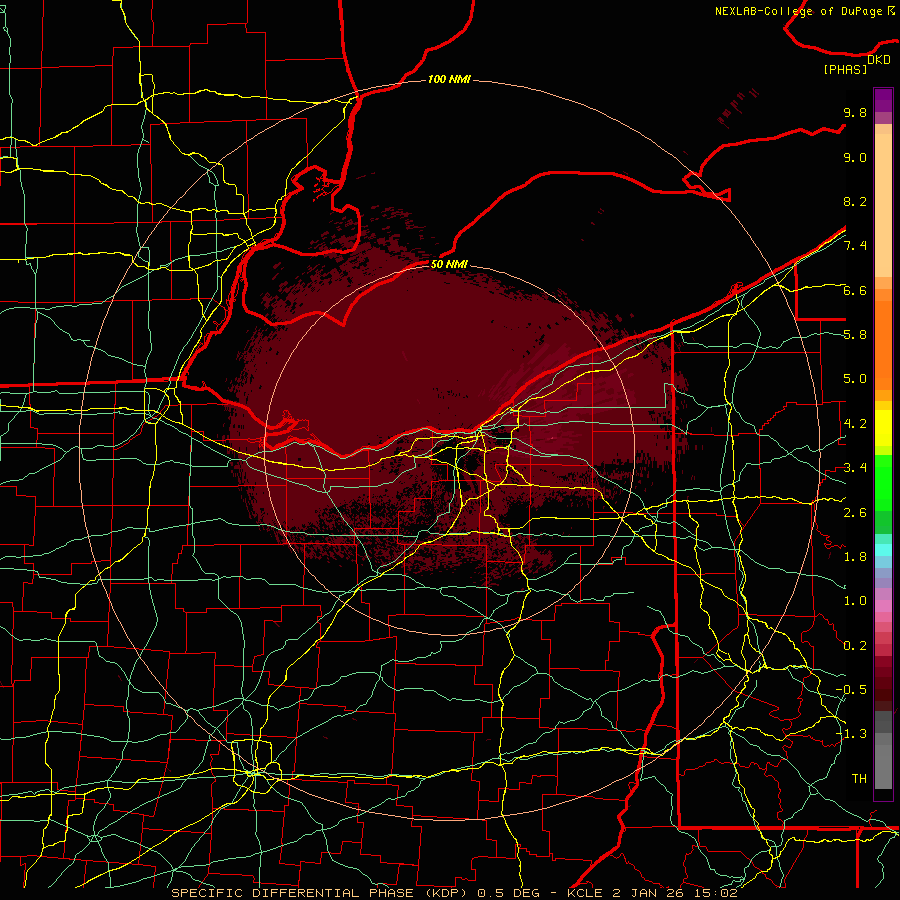Viewport: 900px width, 900px height.
Task: Select the 50 NMI range ring label
Action: [x=449, y=264]
